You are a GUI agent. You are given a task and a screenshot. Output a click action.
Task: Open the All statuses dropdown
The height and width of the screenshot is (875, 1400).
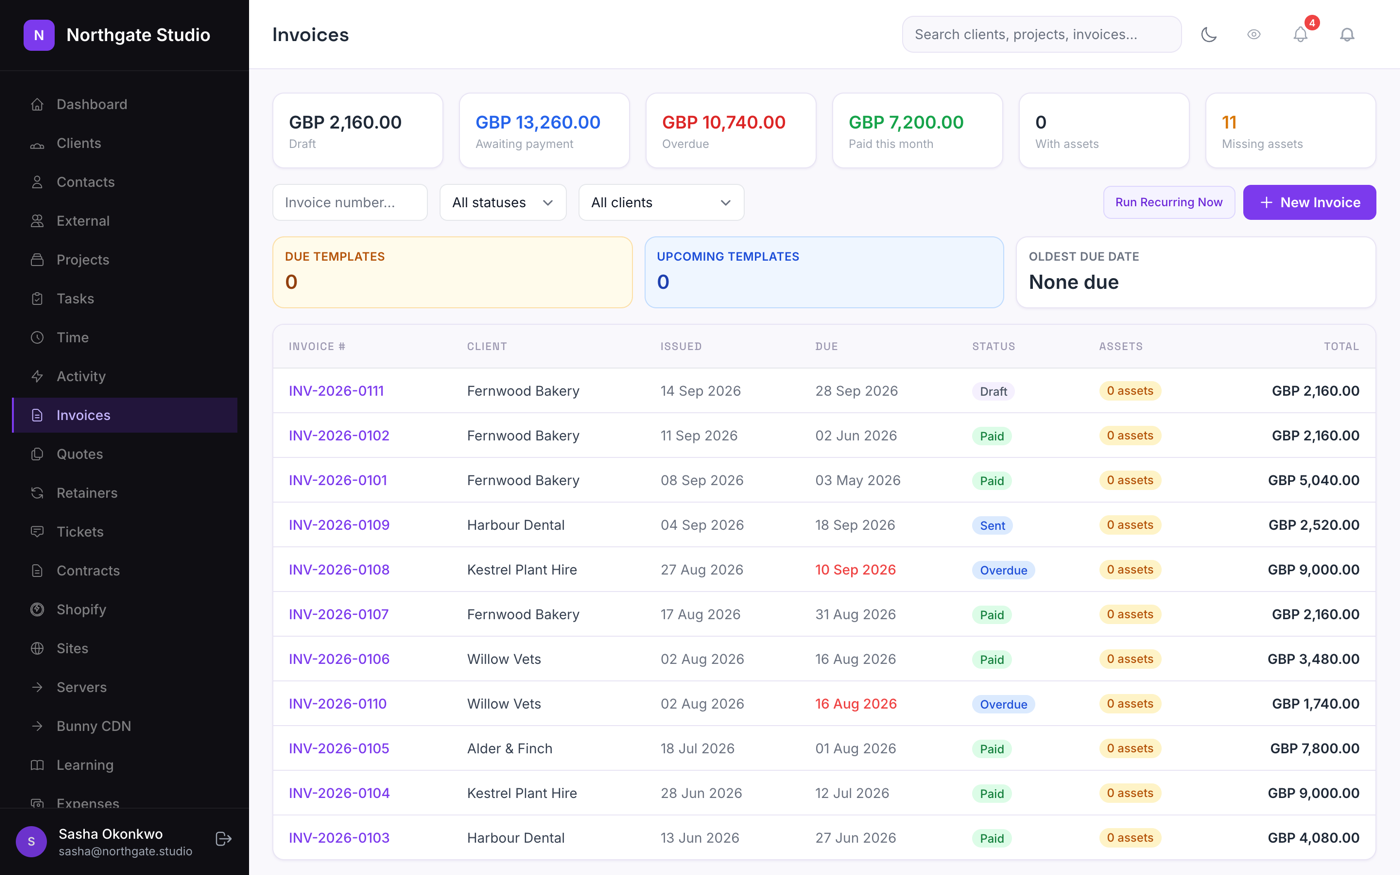(503, 202)
